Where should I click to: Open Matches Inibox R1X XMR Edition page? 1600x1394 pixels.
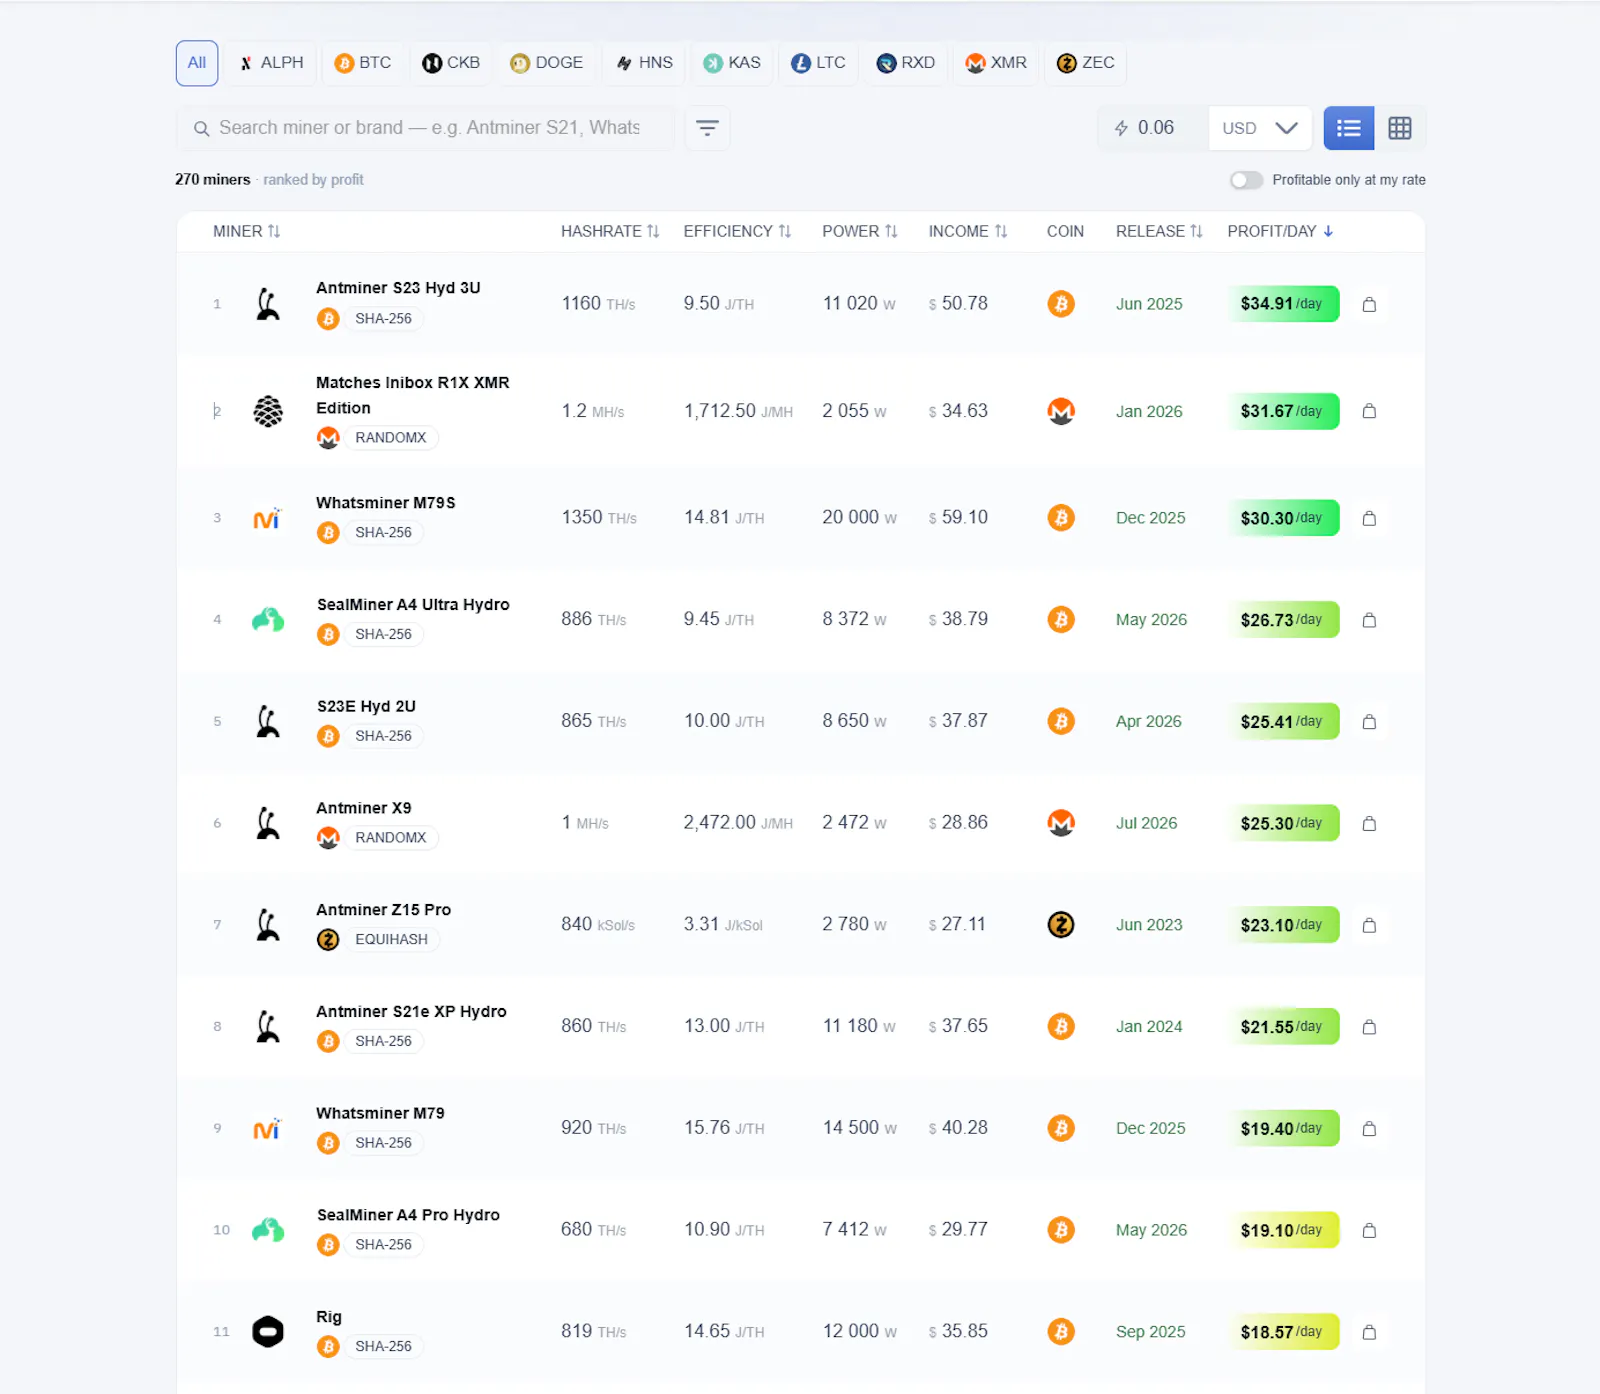[x=413, y=395]
